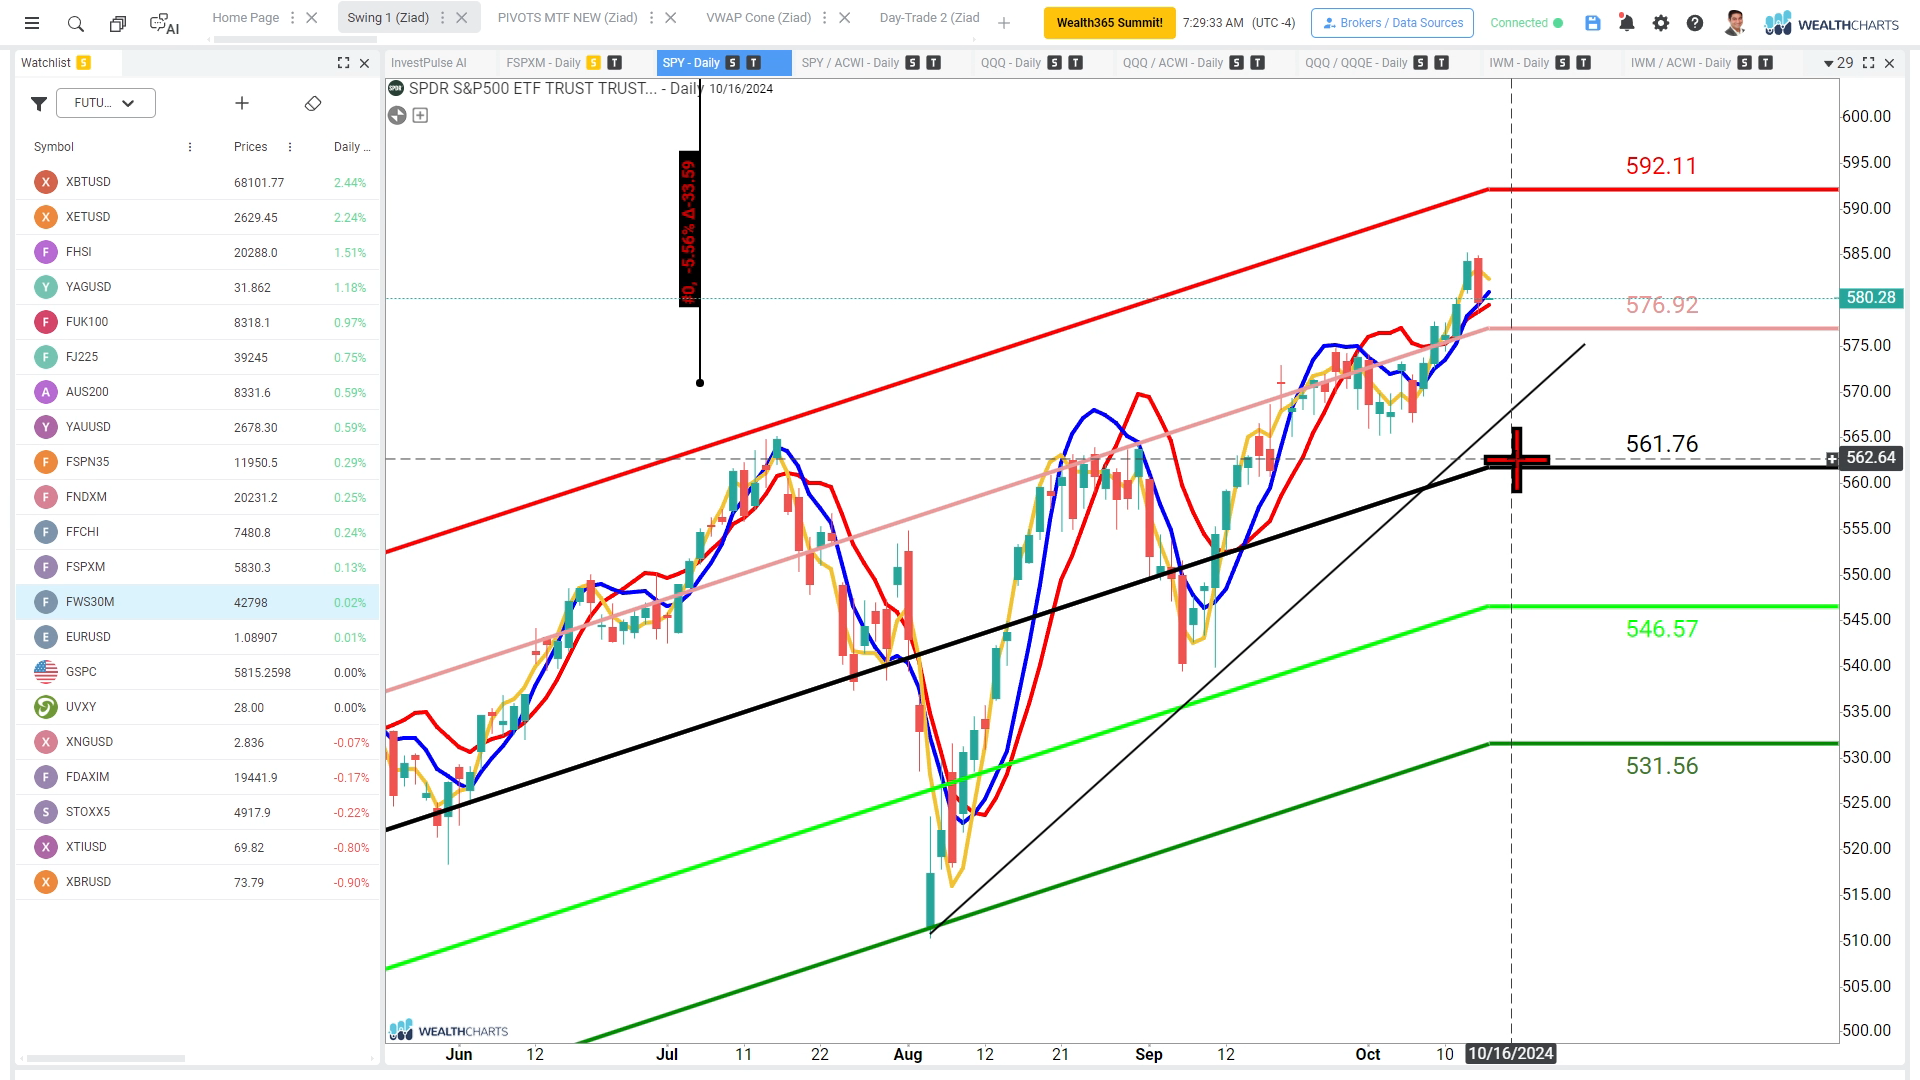This screenshot has height=1080, width=1920.
Task: Click the Connected status indicator
Action: (x=1526, y=23)
